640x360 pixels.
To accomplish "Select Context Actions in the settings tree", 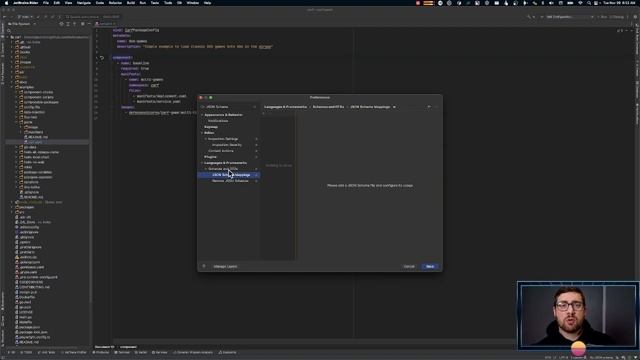I will pyautogui.click(x=221, y=151).
